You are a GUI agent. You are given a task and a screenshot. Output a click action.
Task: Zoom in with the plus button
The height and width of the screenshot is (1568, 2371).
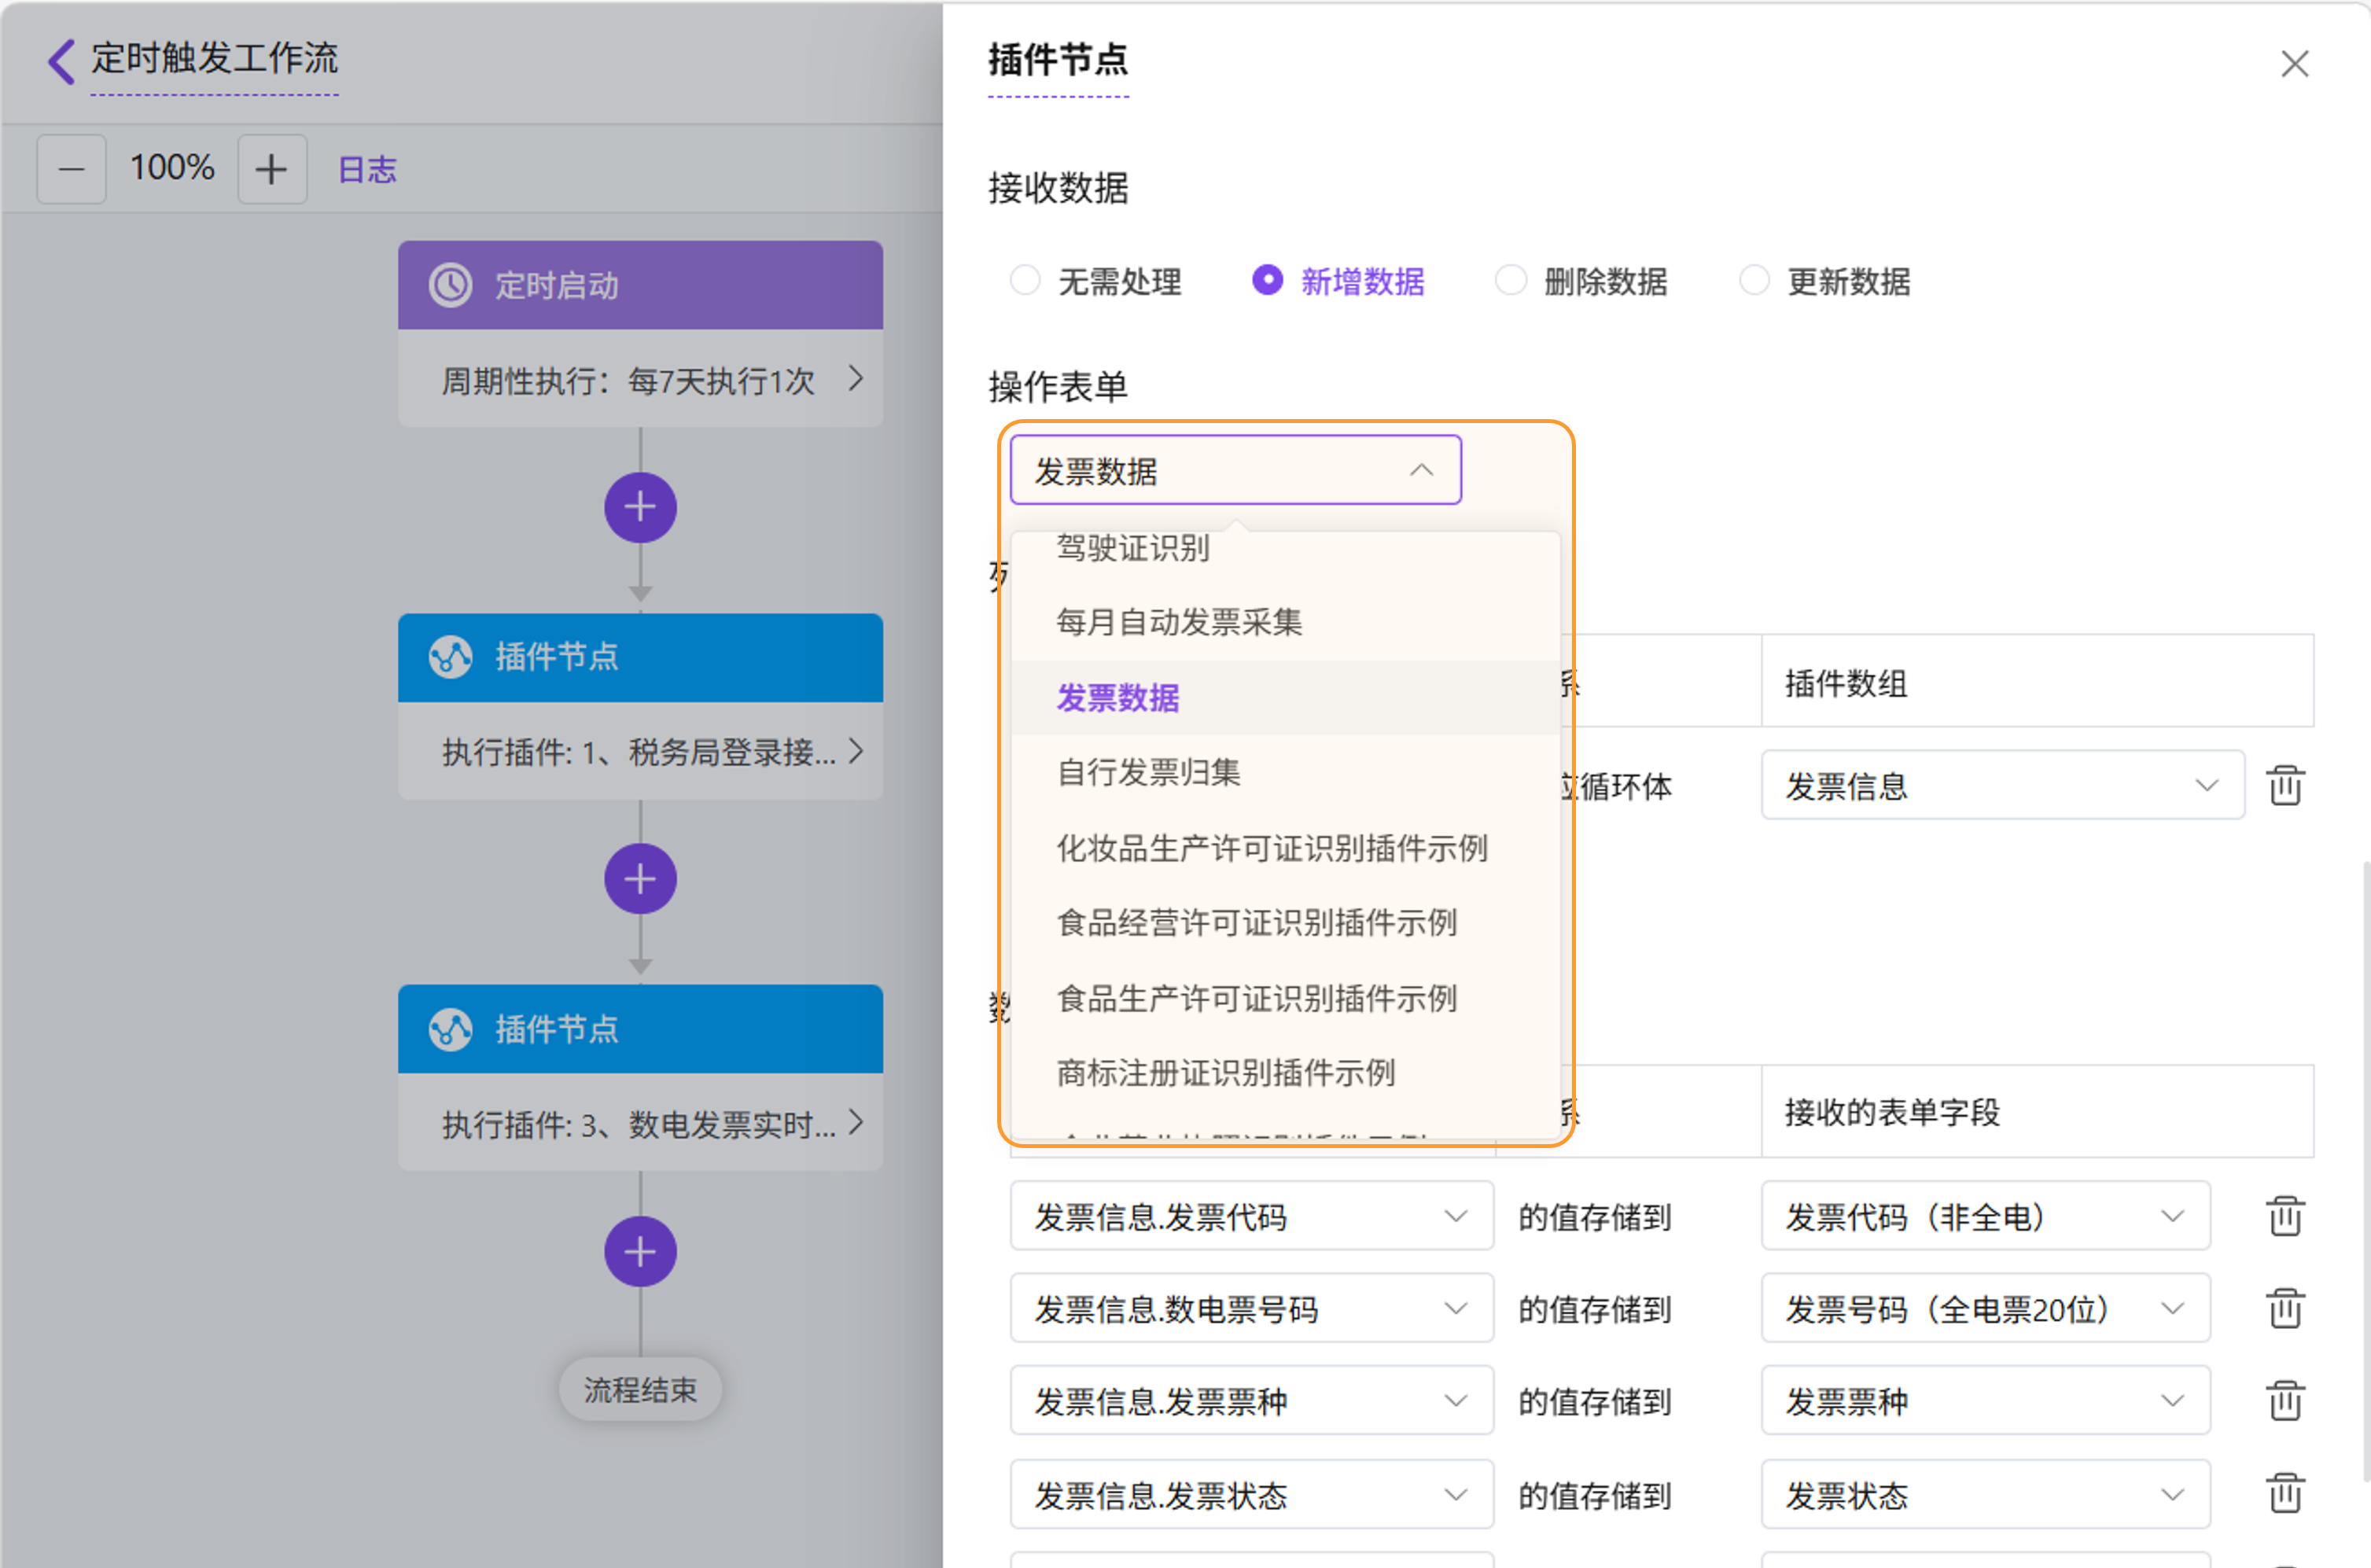click(271, 169)
